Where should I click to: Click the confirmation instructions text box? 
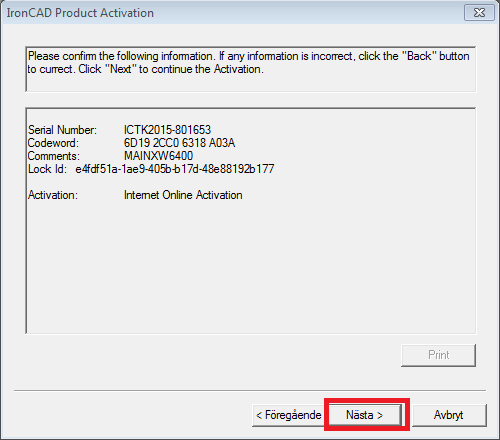[x=251, y=69]
